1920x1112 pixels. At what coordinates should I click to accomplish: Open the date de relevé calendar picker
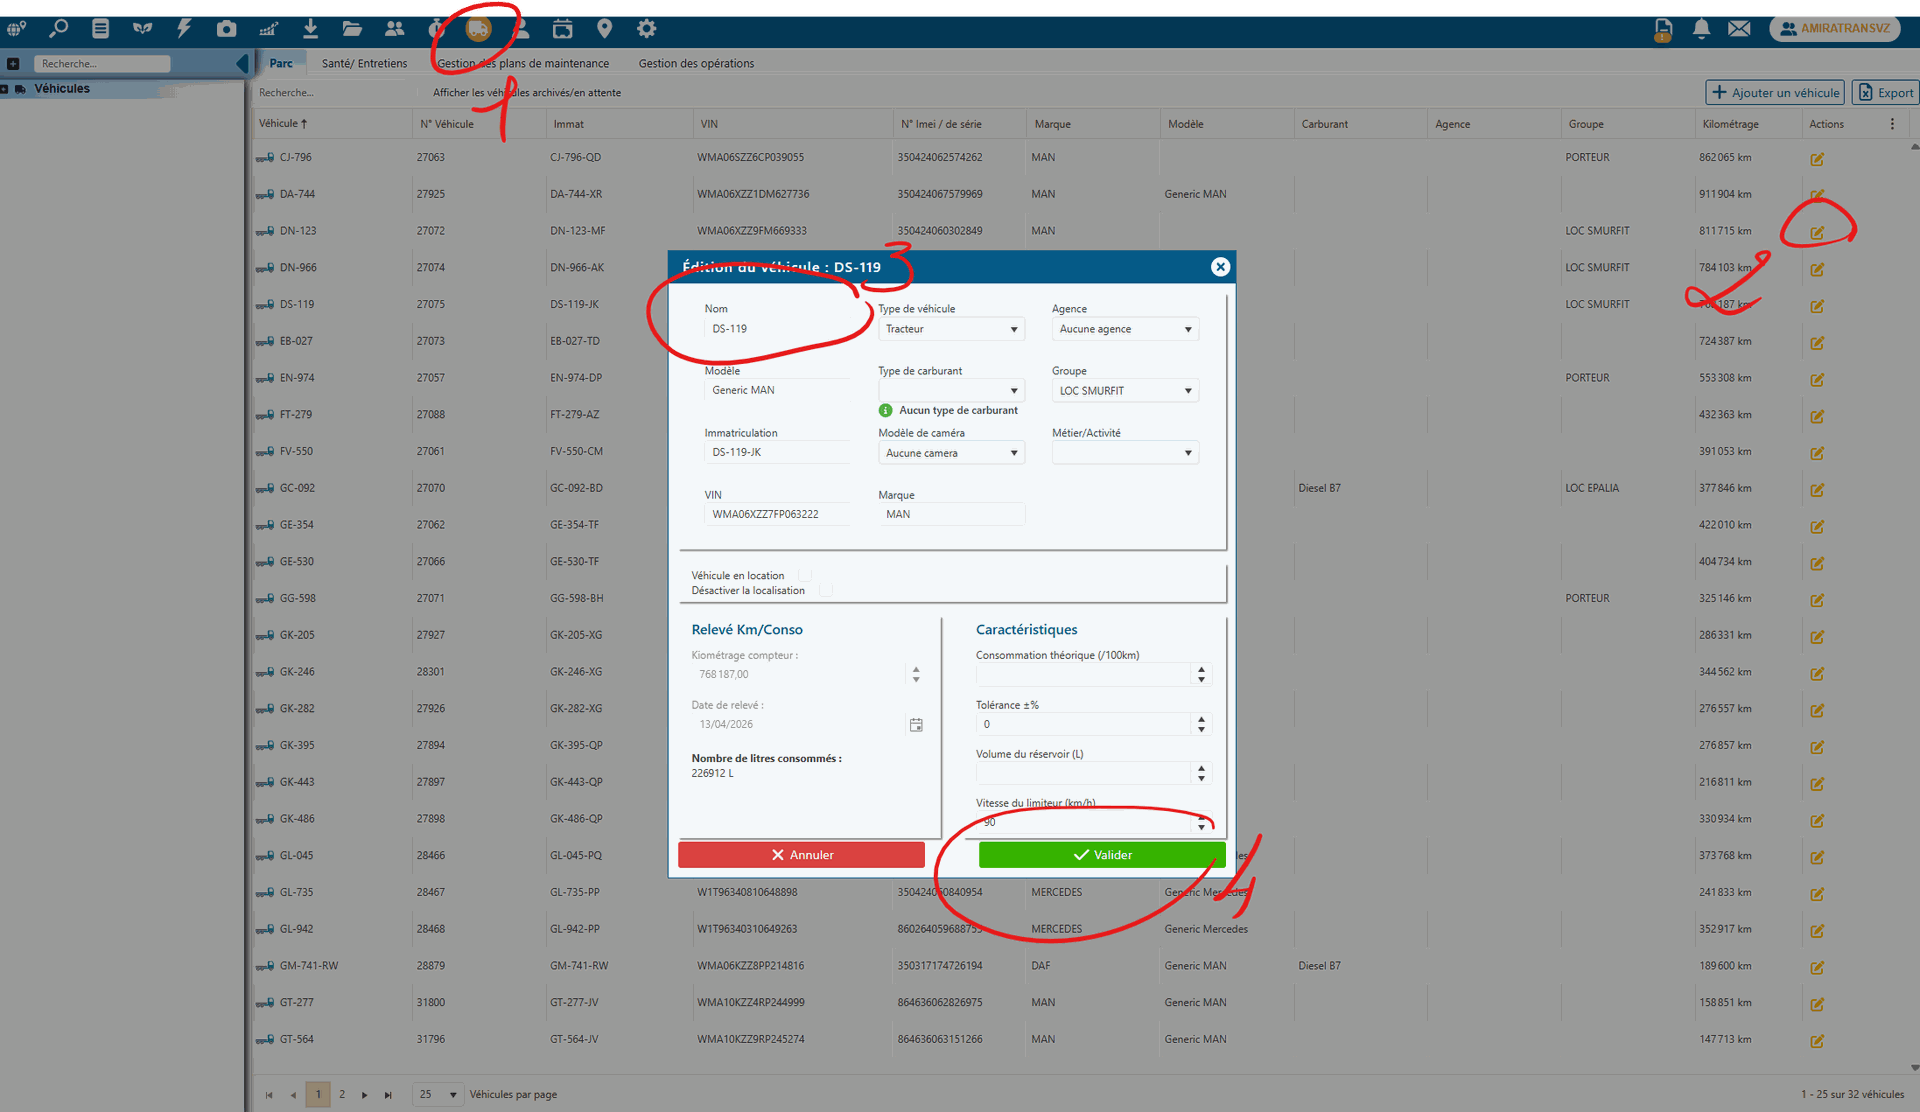915,725
